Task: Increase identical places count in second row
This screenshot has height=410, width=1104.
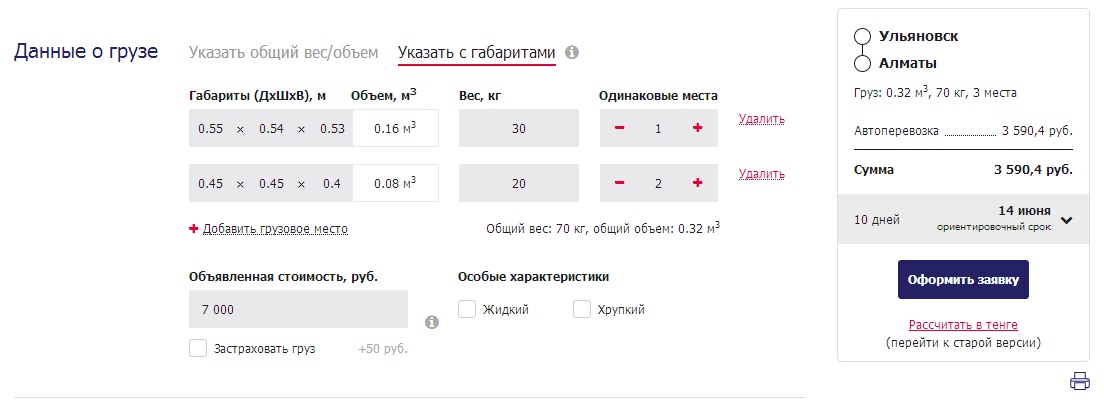Action: [x=697, y=183]
